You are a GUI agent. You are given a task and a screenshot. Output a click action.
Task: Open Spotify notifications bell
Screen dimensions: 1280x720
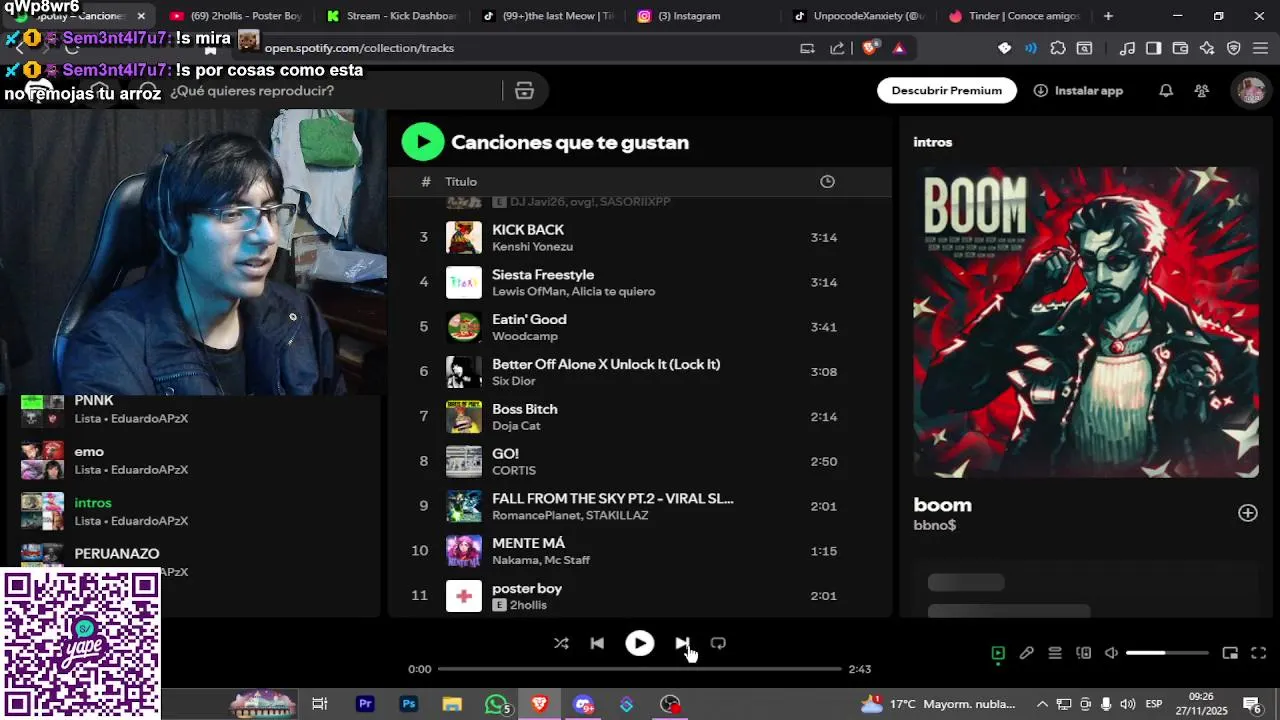coord(1166,90)
